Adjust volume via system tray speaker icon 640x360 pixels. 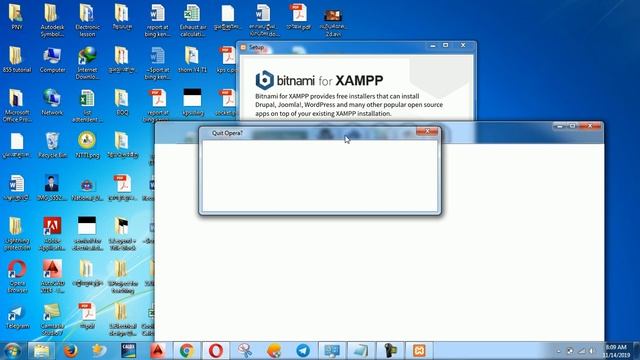[591, 351]
